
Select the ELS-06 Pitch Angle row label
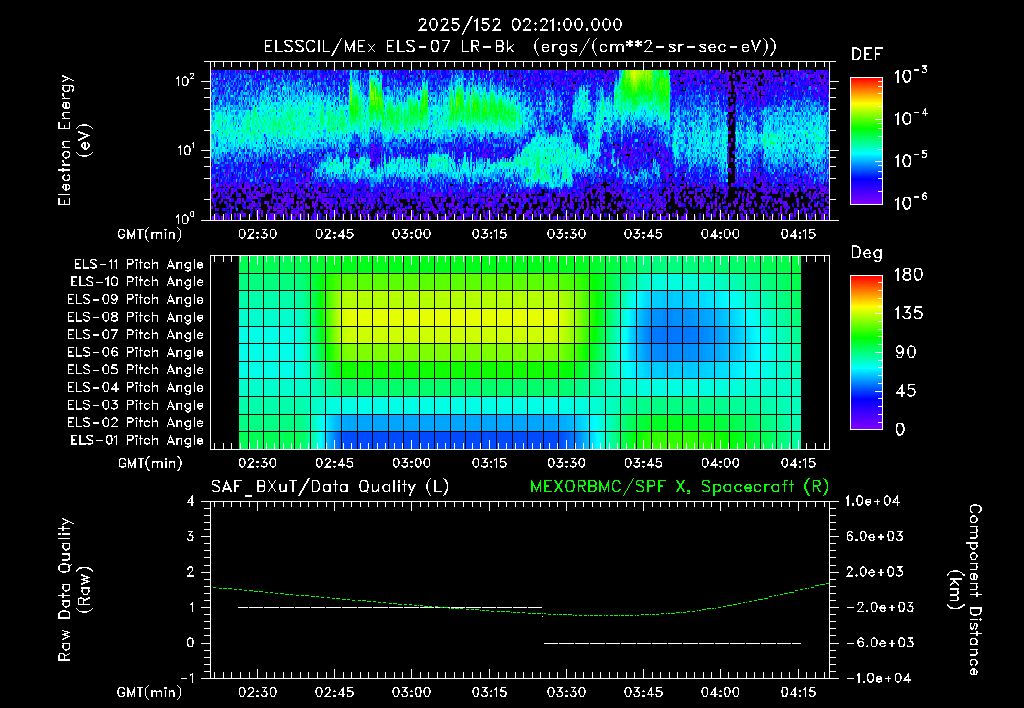pyautogui.click(x=136, y=352)
